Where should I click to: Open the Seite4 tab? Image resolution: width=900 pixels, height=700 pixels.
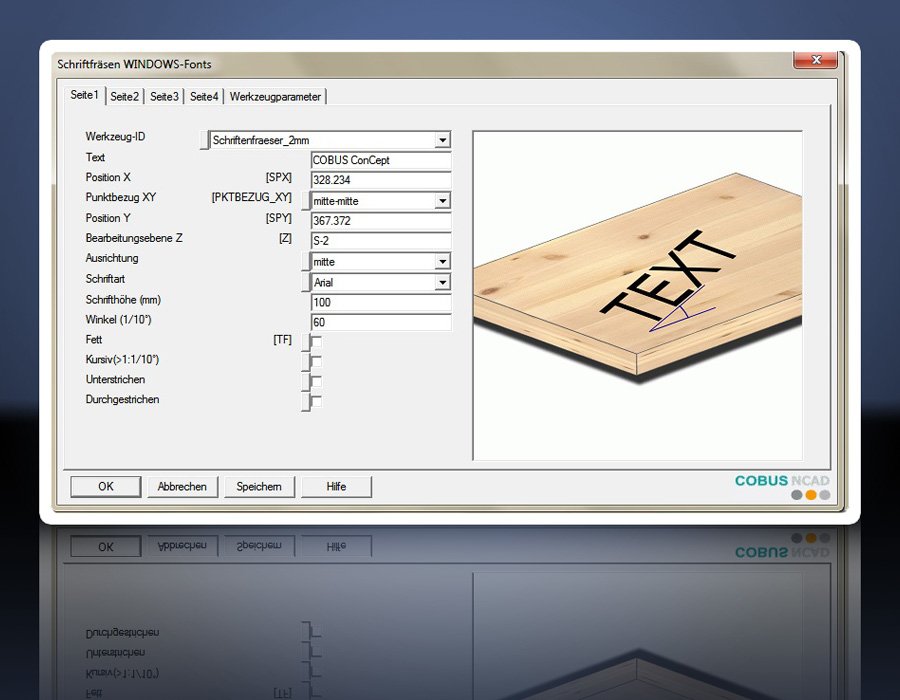tap(204, 96)
